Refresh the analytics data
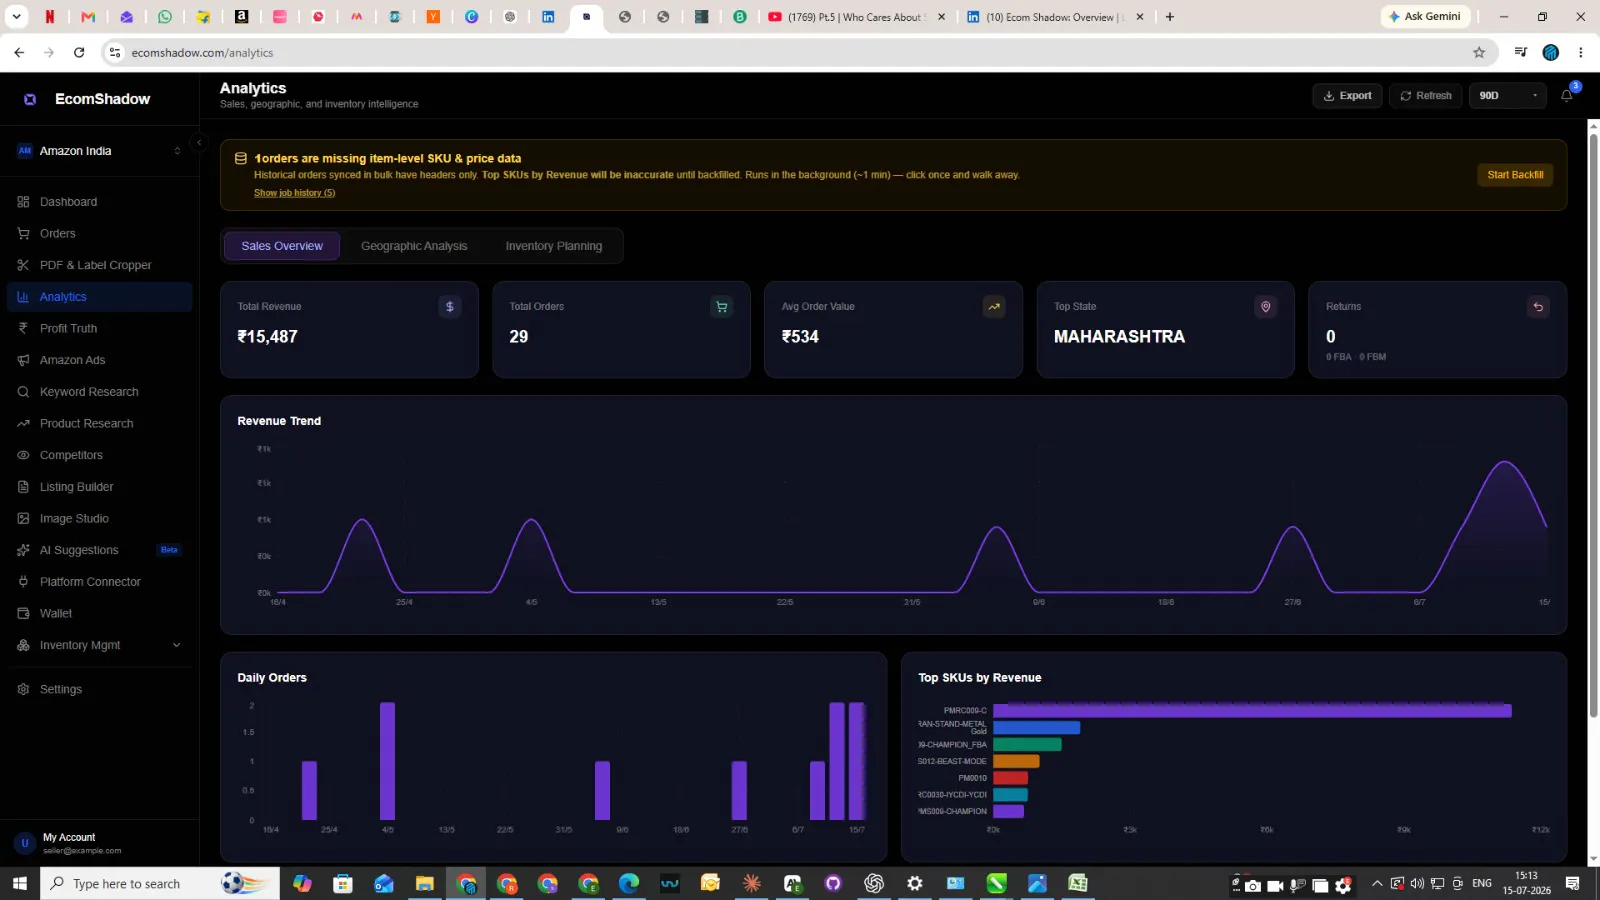 (x=1425, y=96)
